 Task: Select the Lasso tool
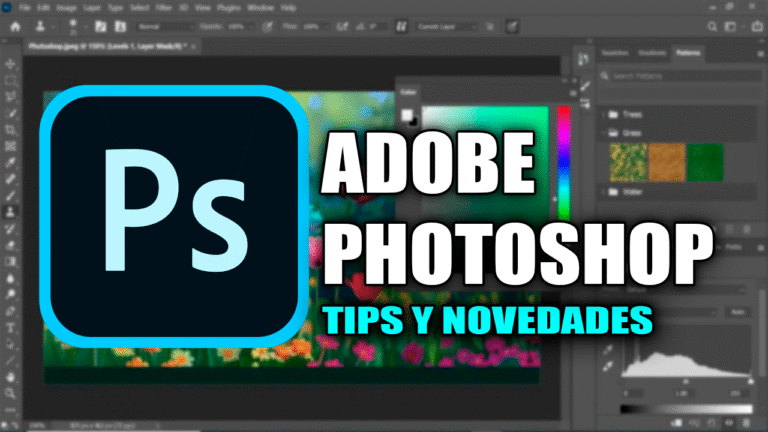point(10,96)
